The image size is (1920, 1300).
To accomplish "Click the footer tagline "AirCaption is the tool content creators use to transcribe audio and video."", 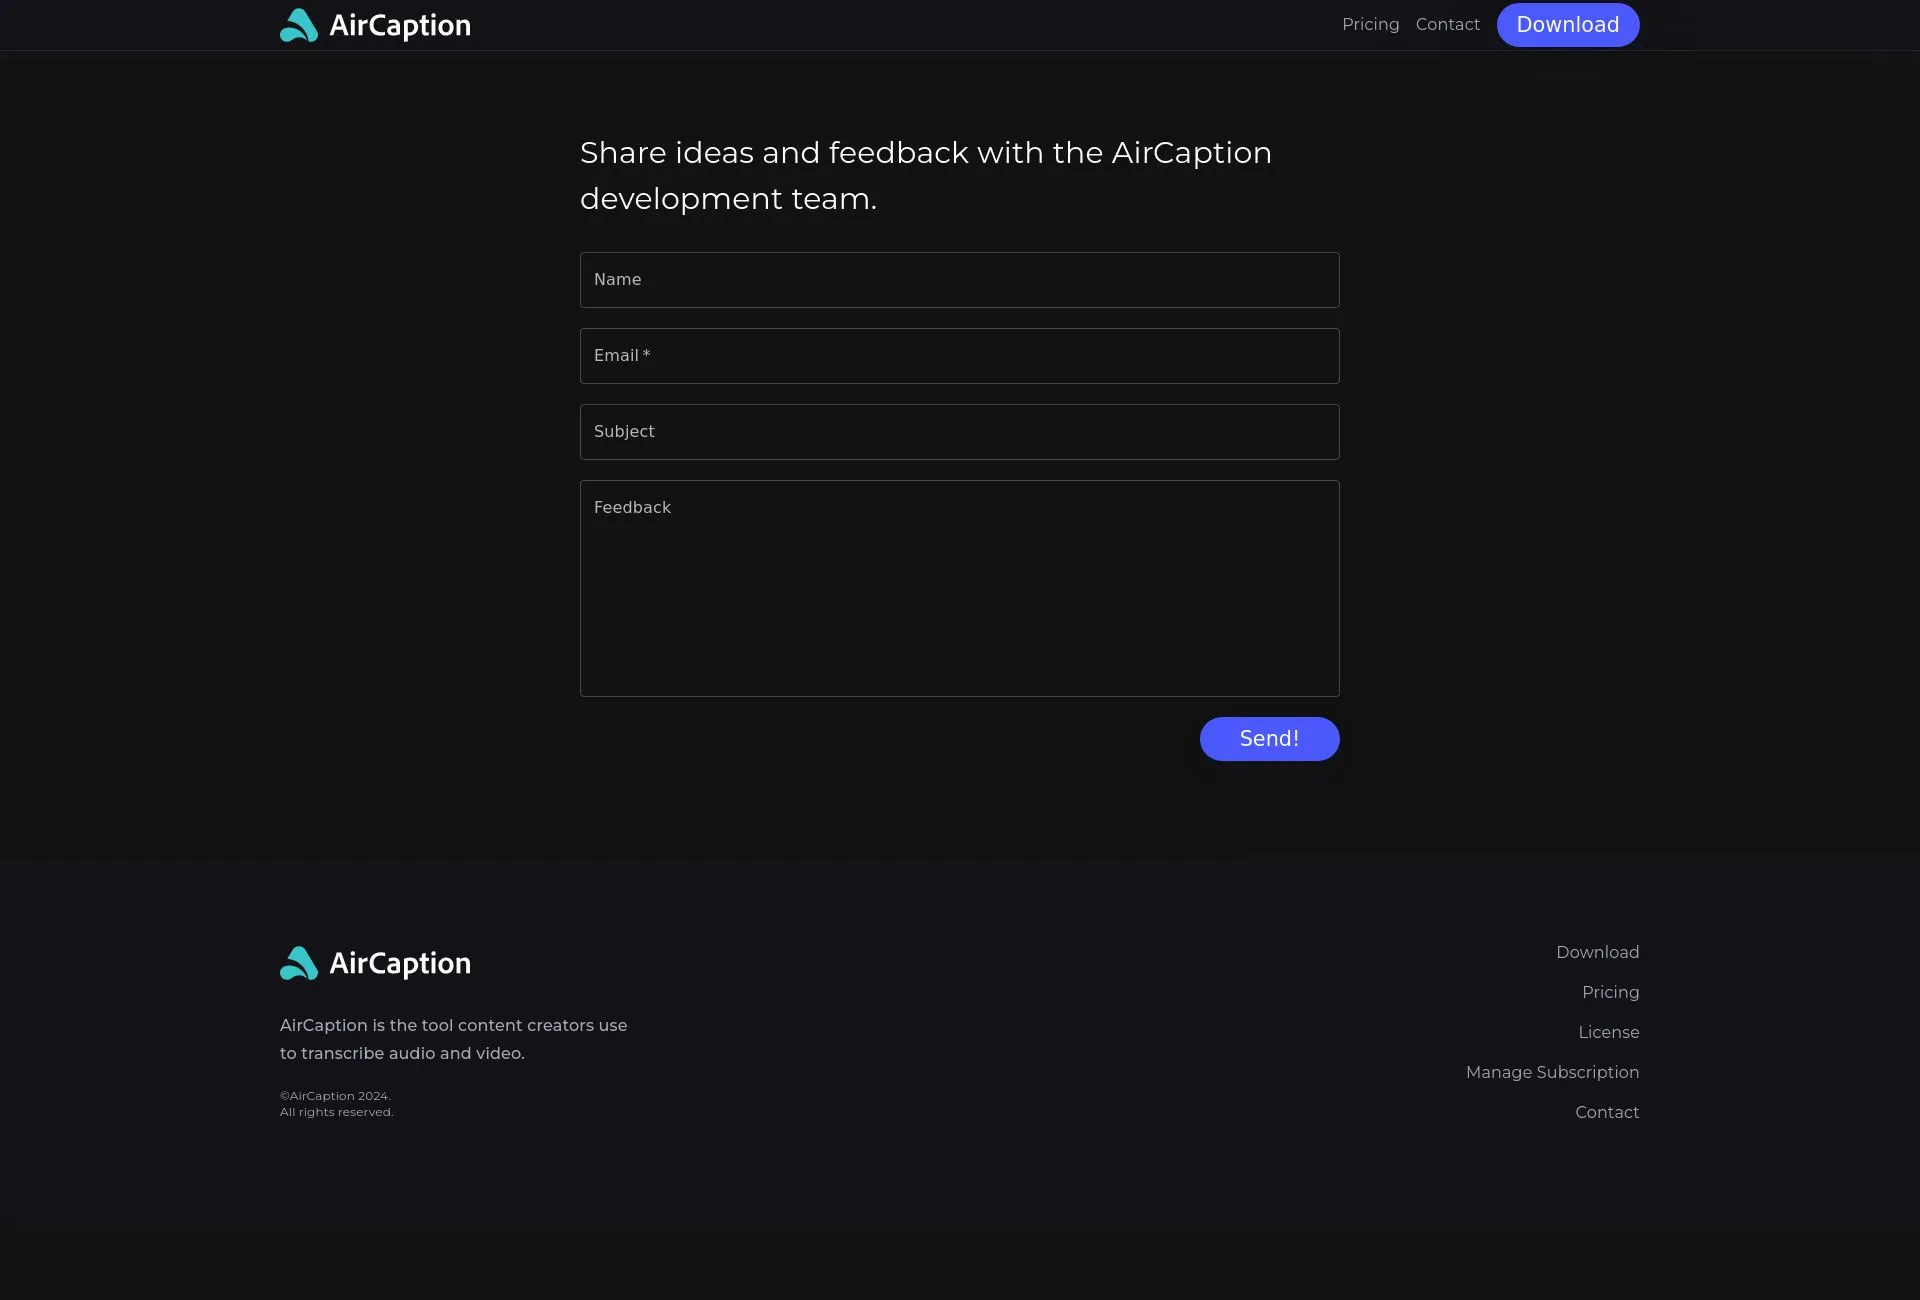I will point(454,1039).
